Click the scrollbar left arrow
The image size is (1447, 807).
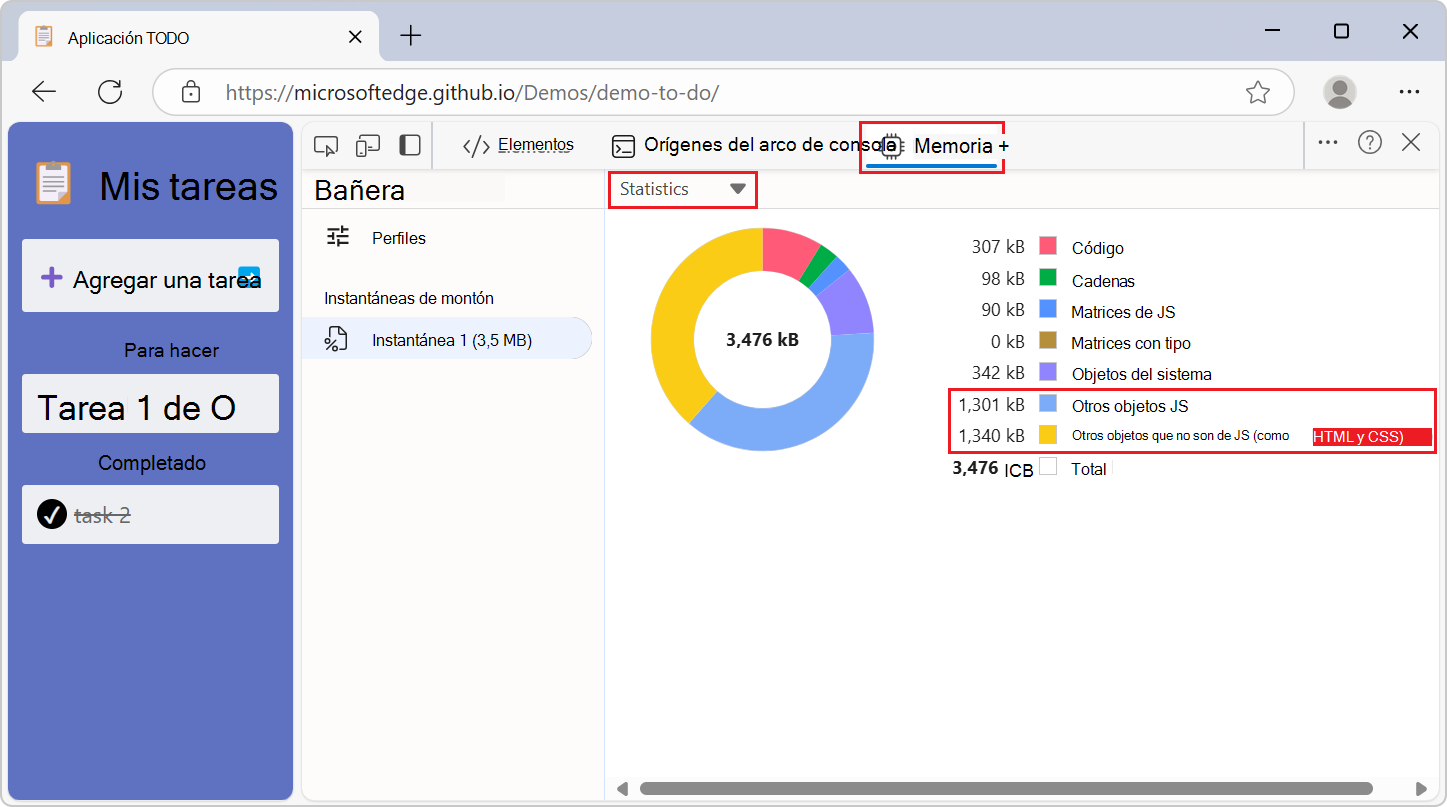click(622, 788)
